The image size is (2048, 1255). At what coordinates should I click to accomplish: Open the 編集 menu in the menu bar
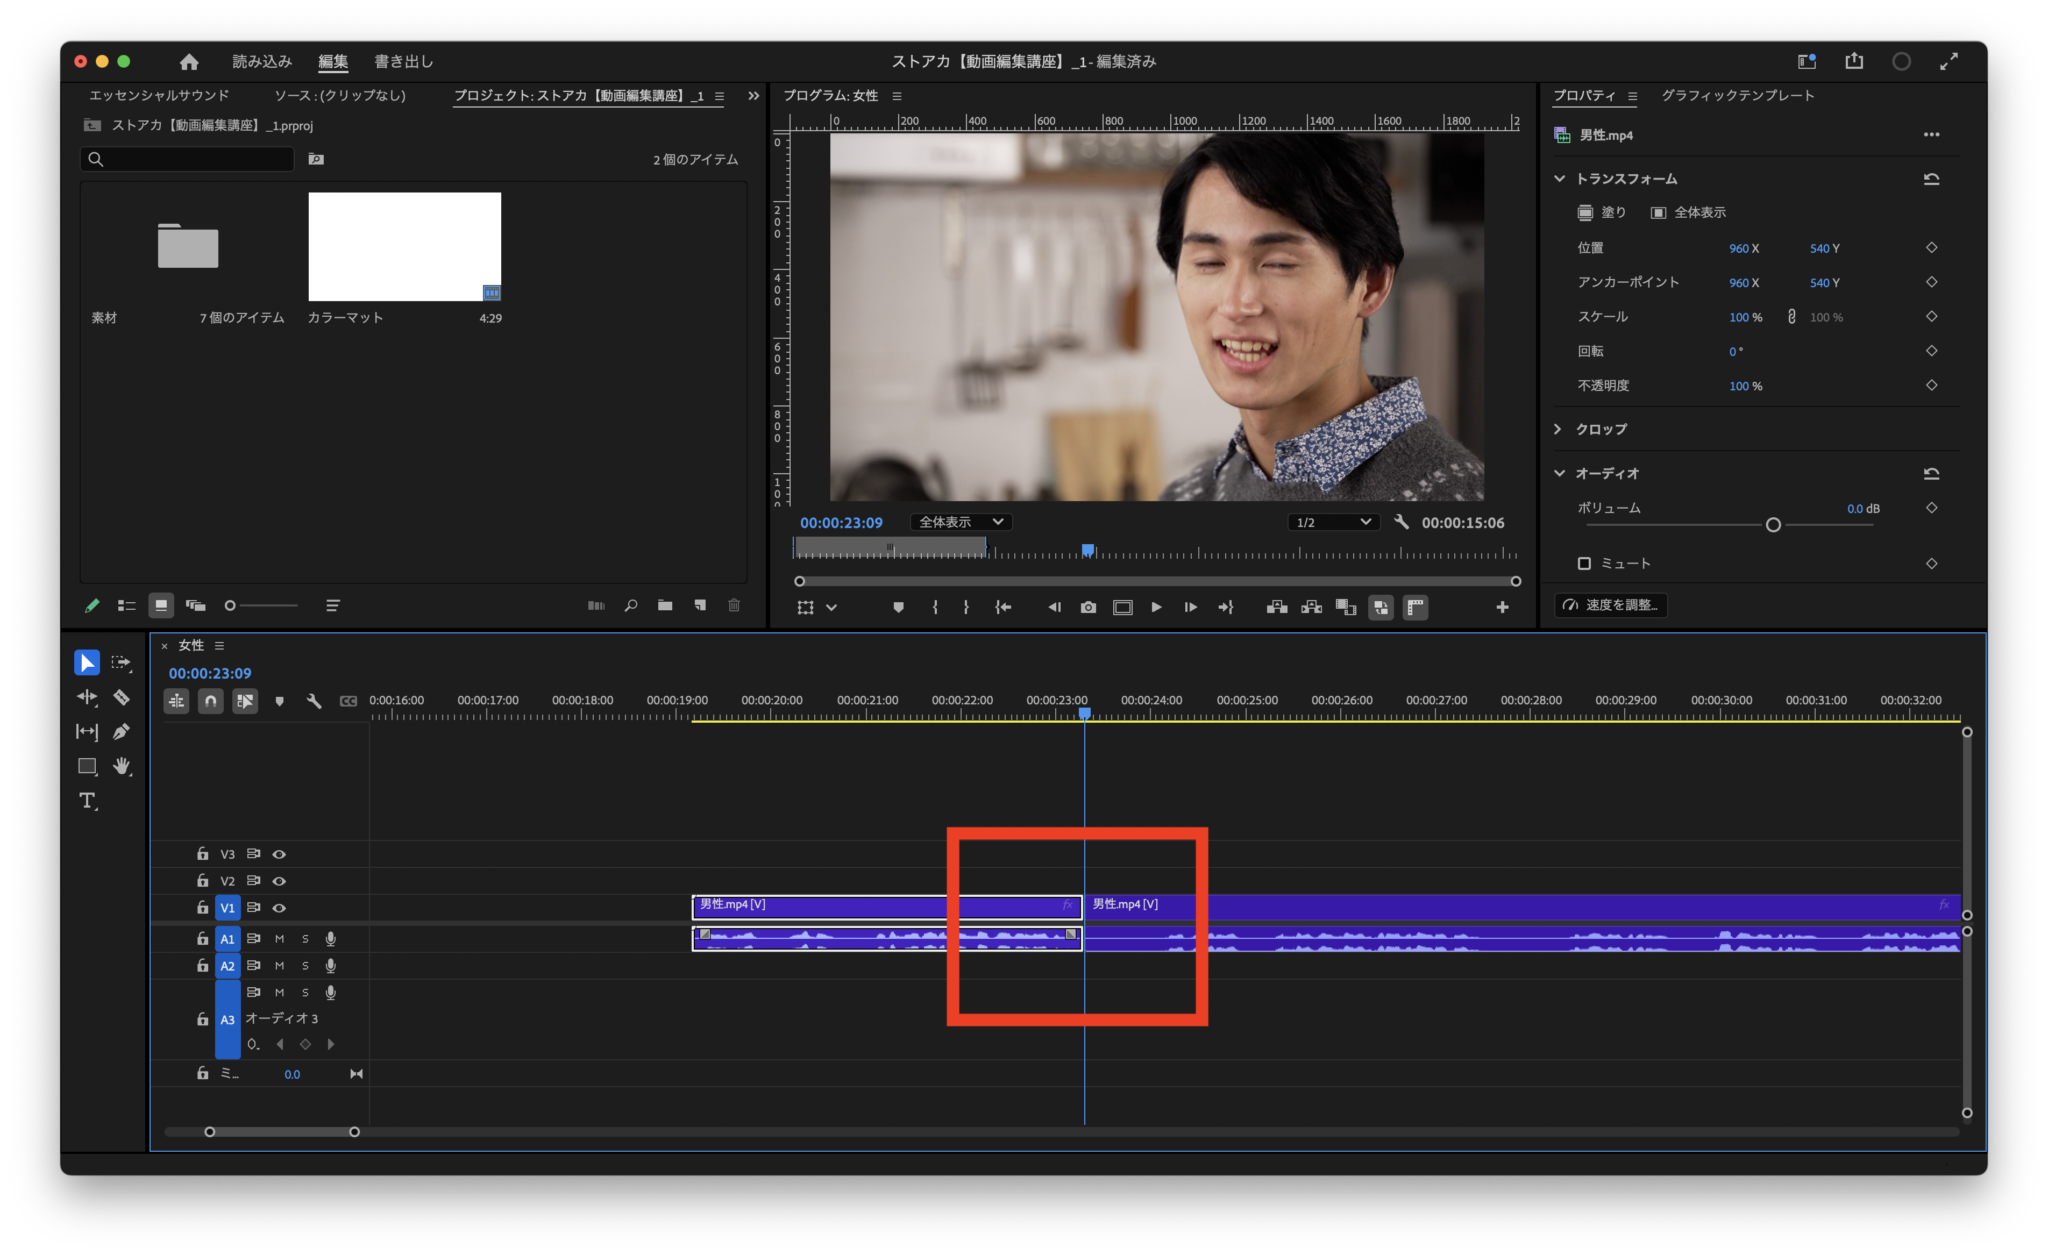coord(332,61)
